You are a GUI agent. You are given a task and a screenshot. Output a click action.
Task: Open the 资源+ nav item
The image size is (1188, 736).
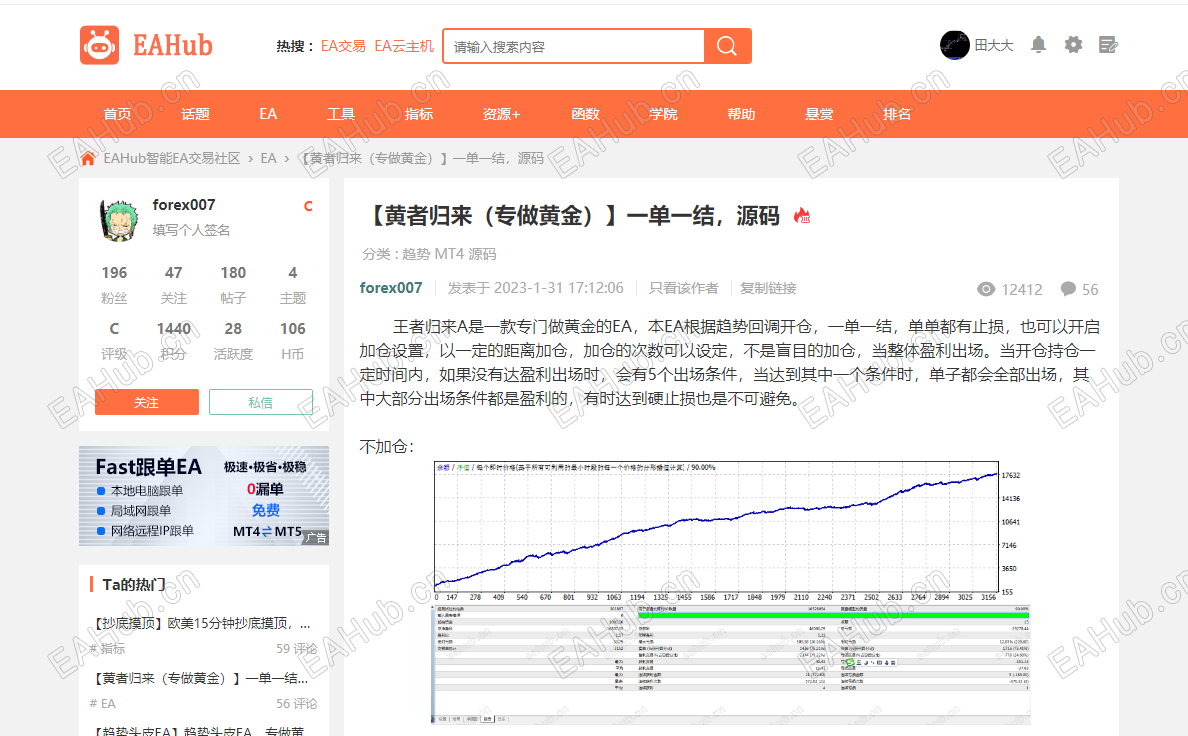click(x=502, y=114)
